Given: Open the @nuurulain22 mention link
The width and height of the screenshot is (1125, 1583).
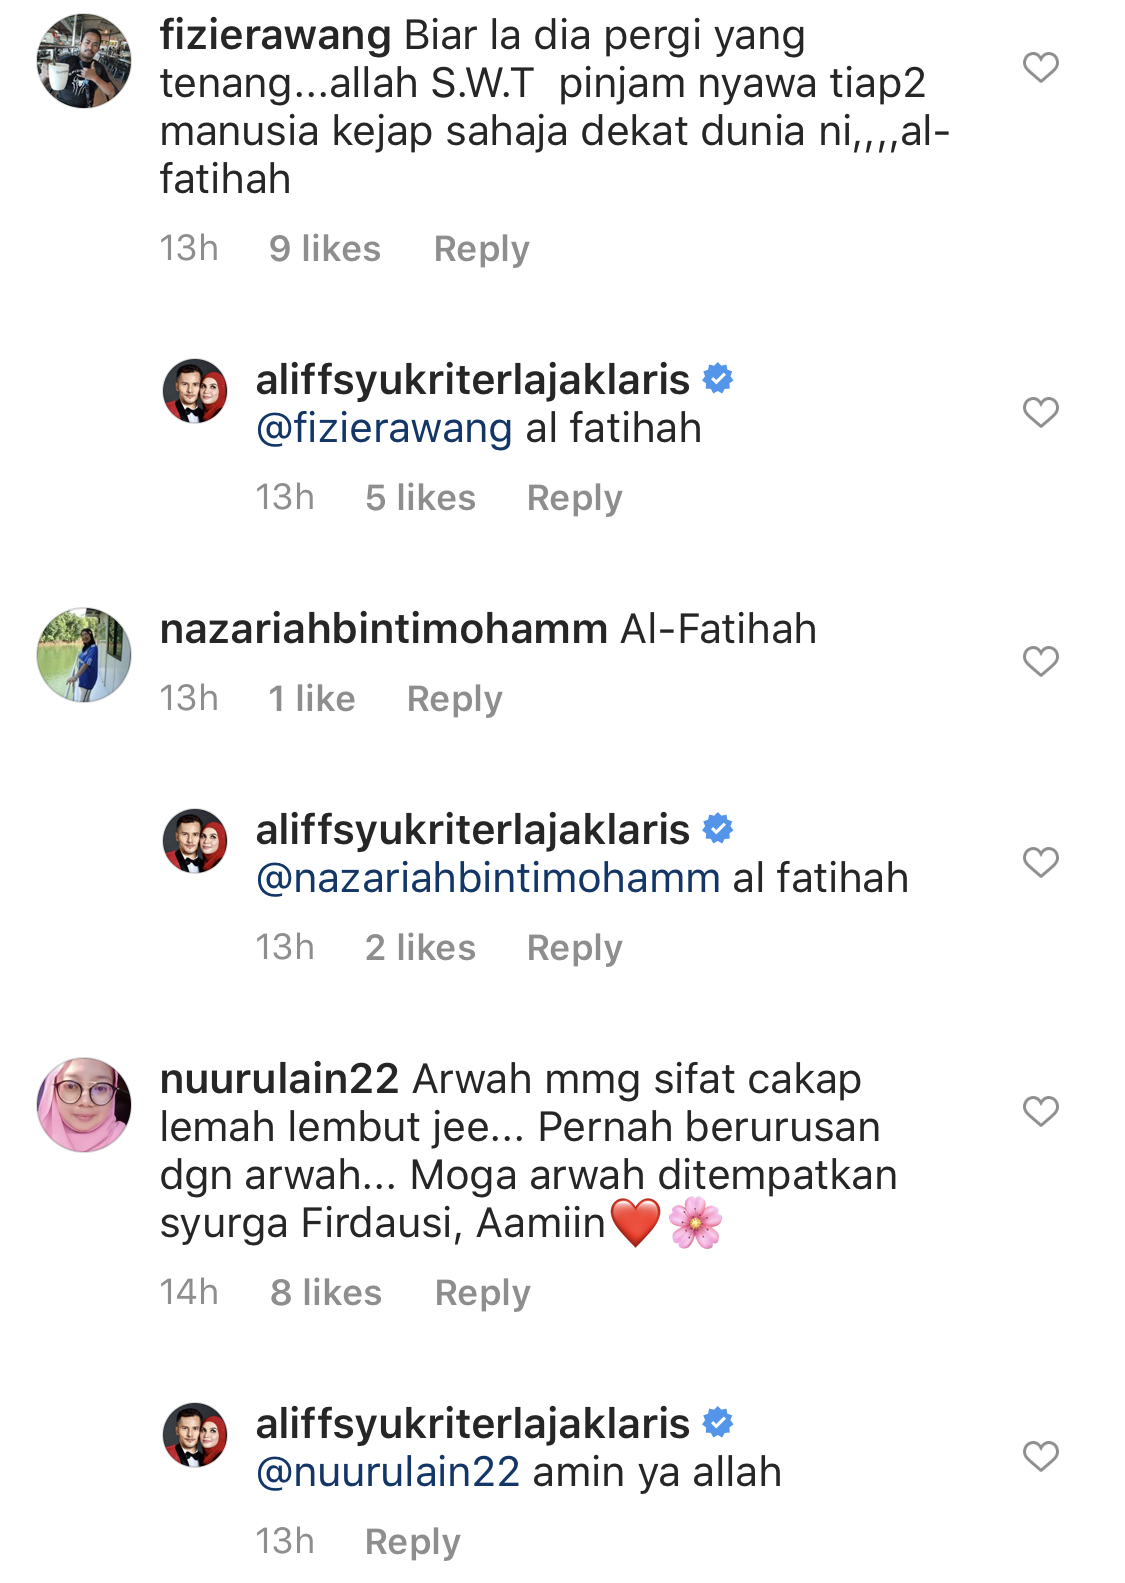Looking at the screenshot, I should click(388, 1472).
